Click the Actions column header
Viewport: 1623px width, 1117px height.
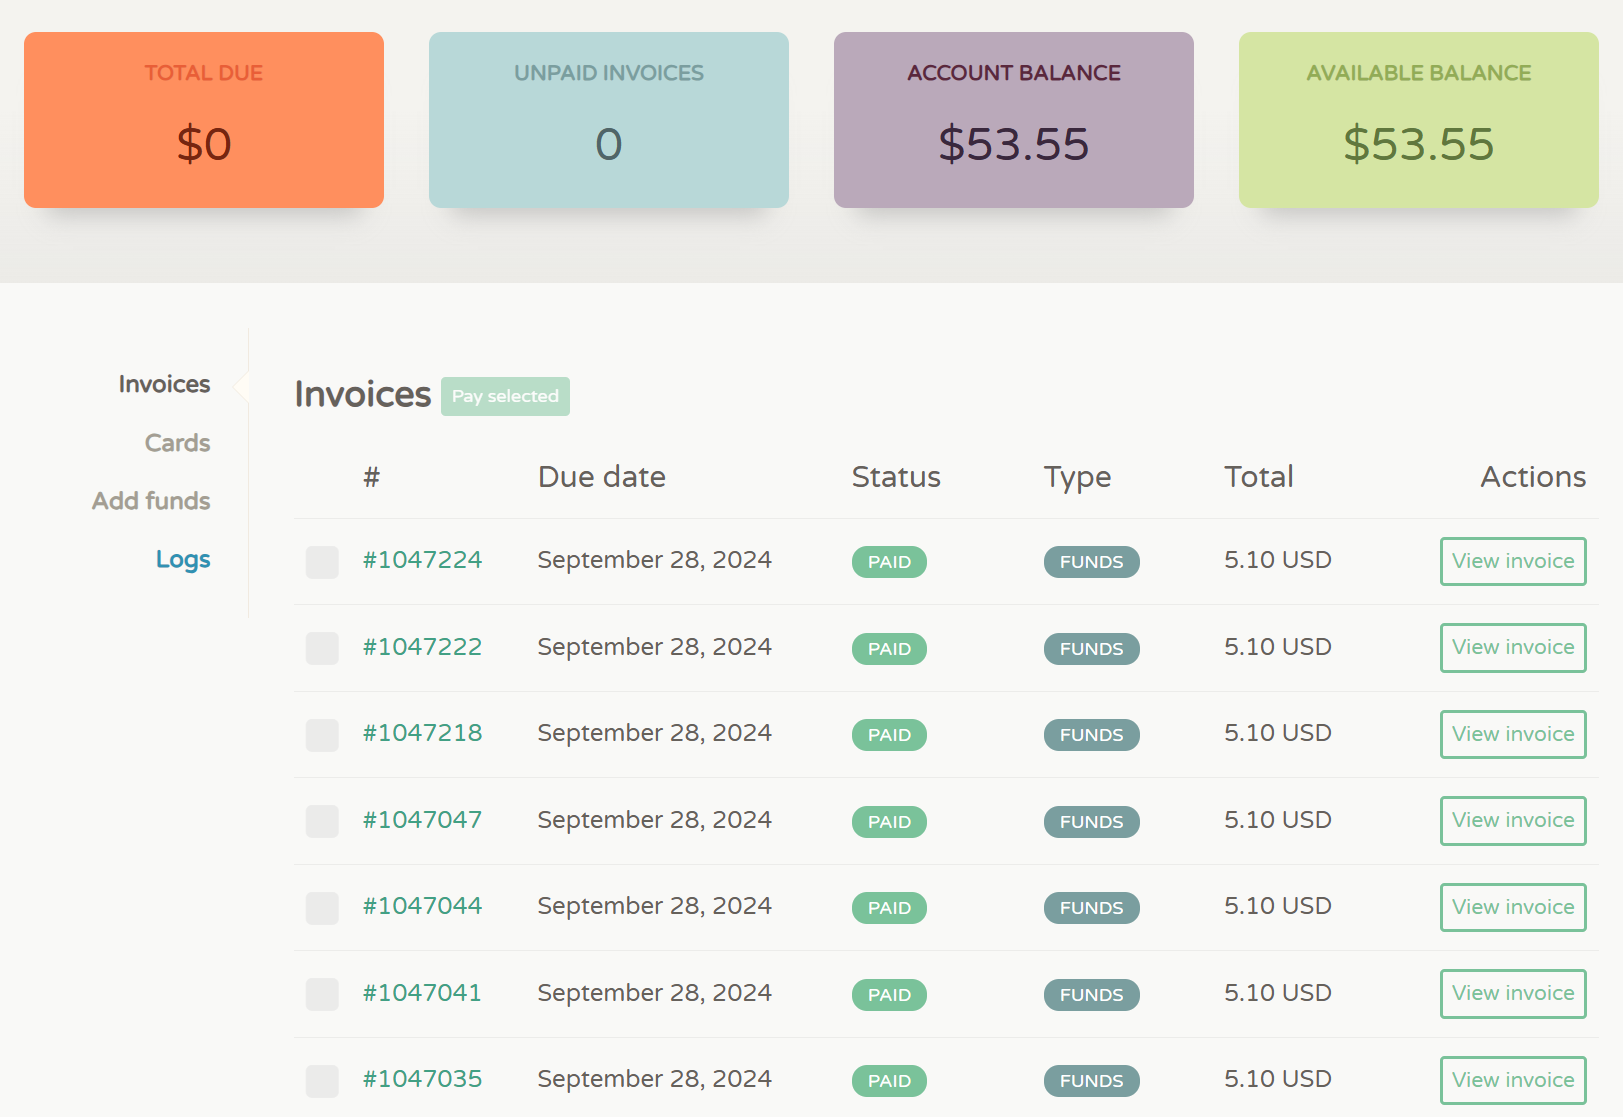[x=1533, y=477]
